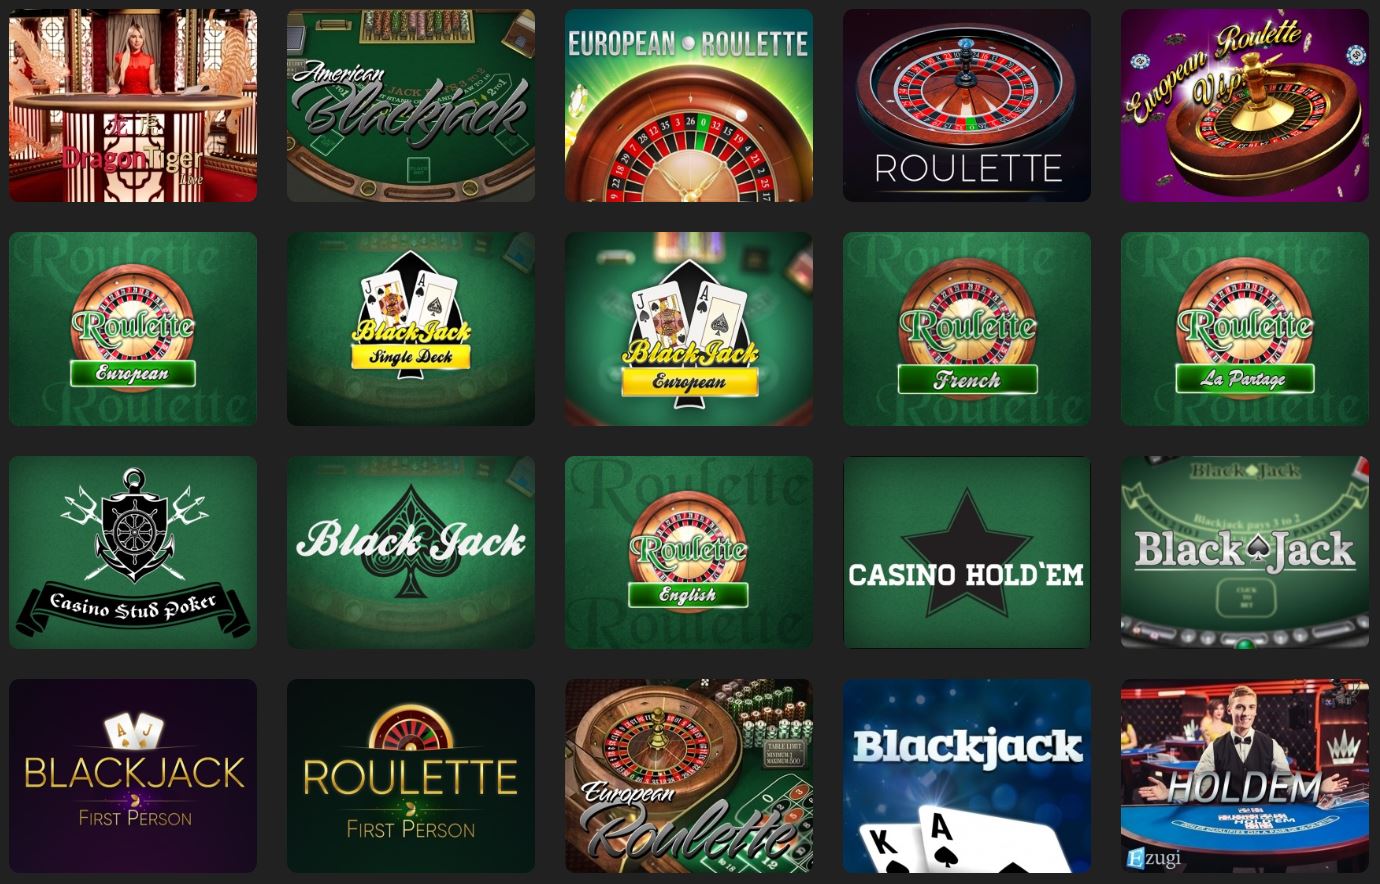Screen dimensions: 1380x884
Task: Select the Roulette English game
Action: [689, 553]
